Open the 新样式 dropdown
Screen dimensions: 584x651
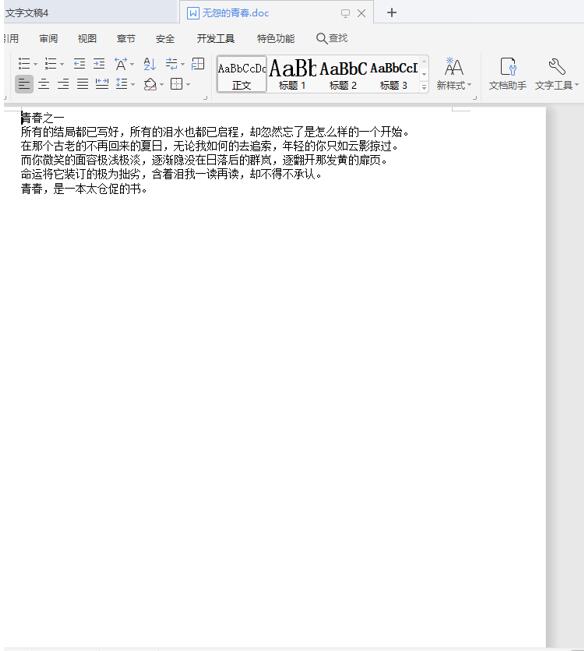454,74
